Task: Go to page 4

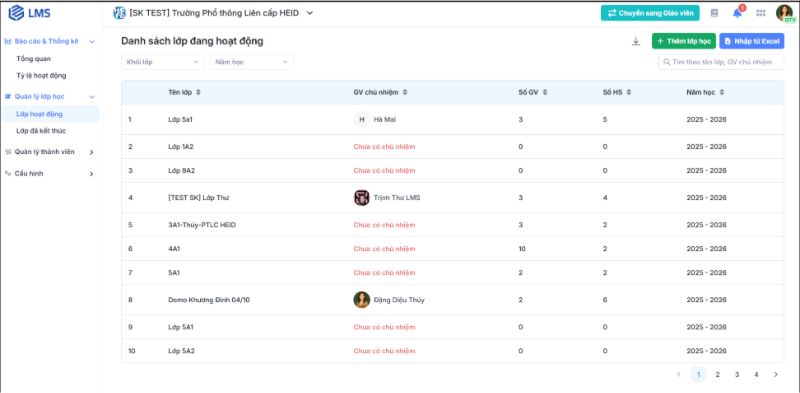Action: [x=756, y=375]
